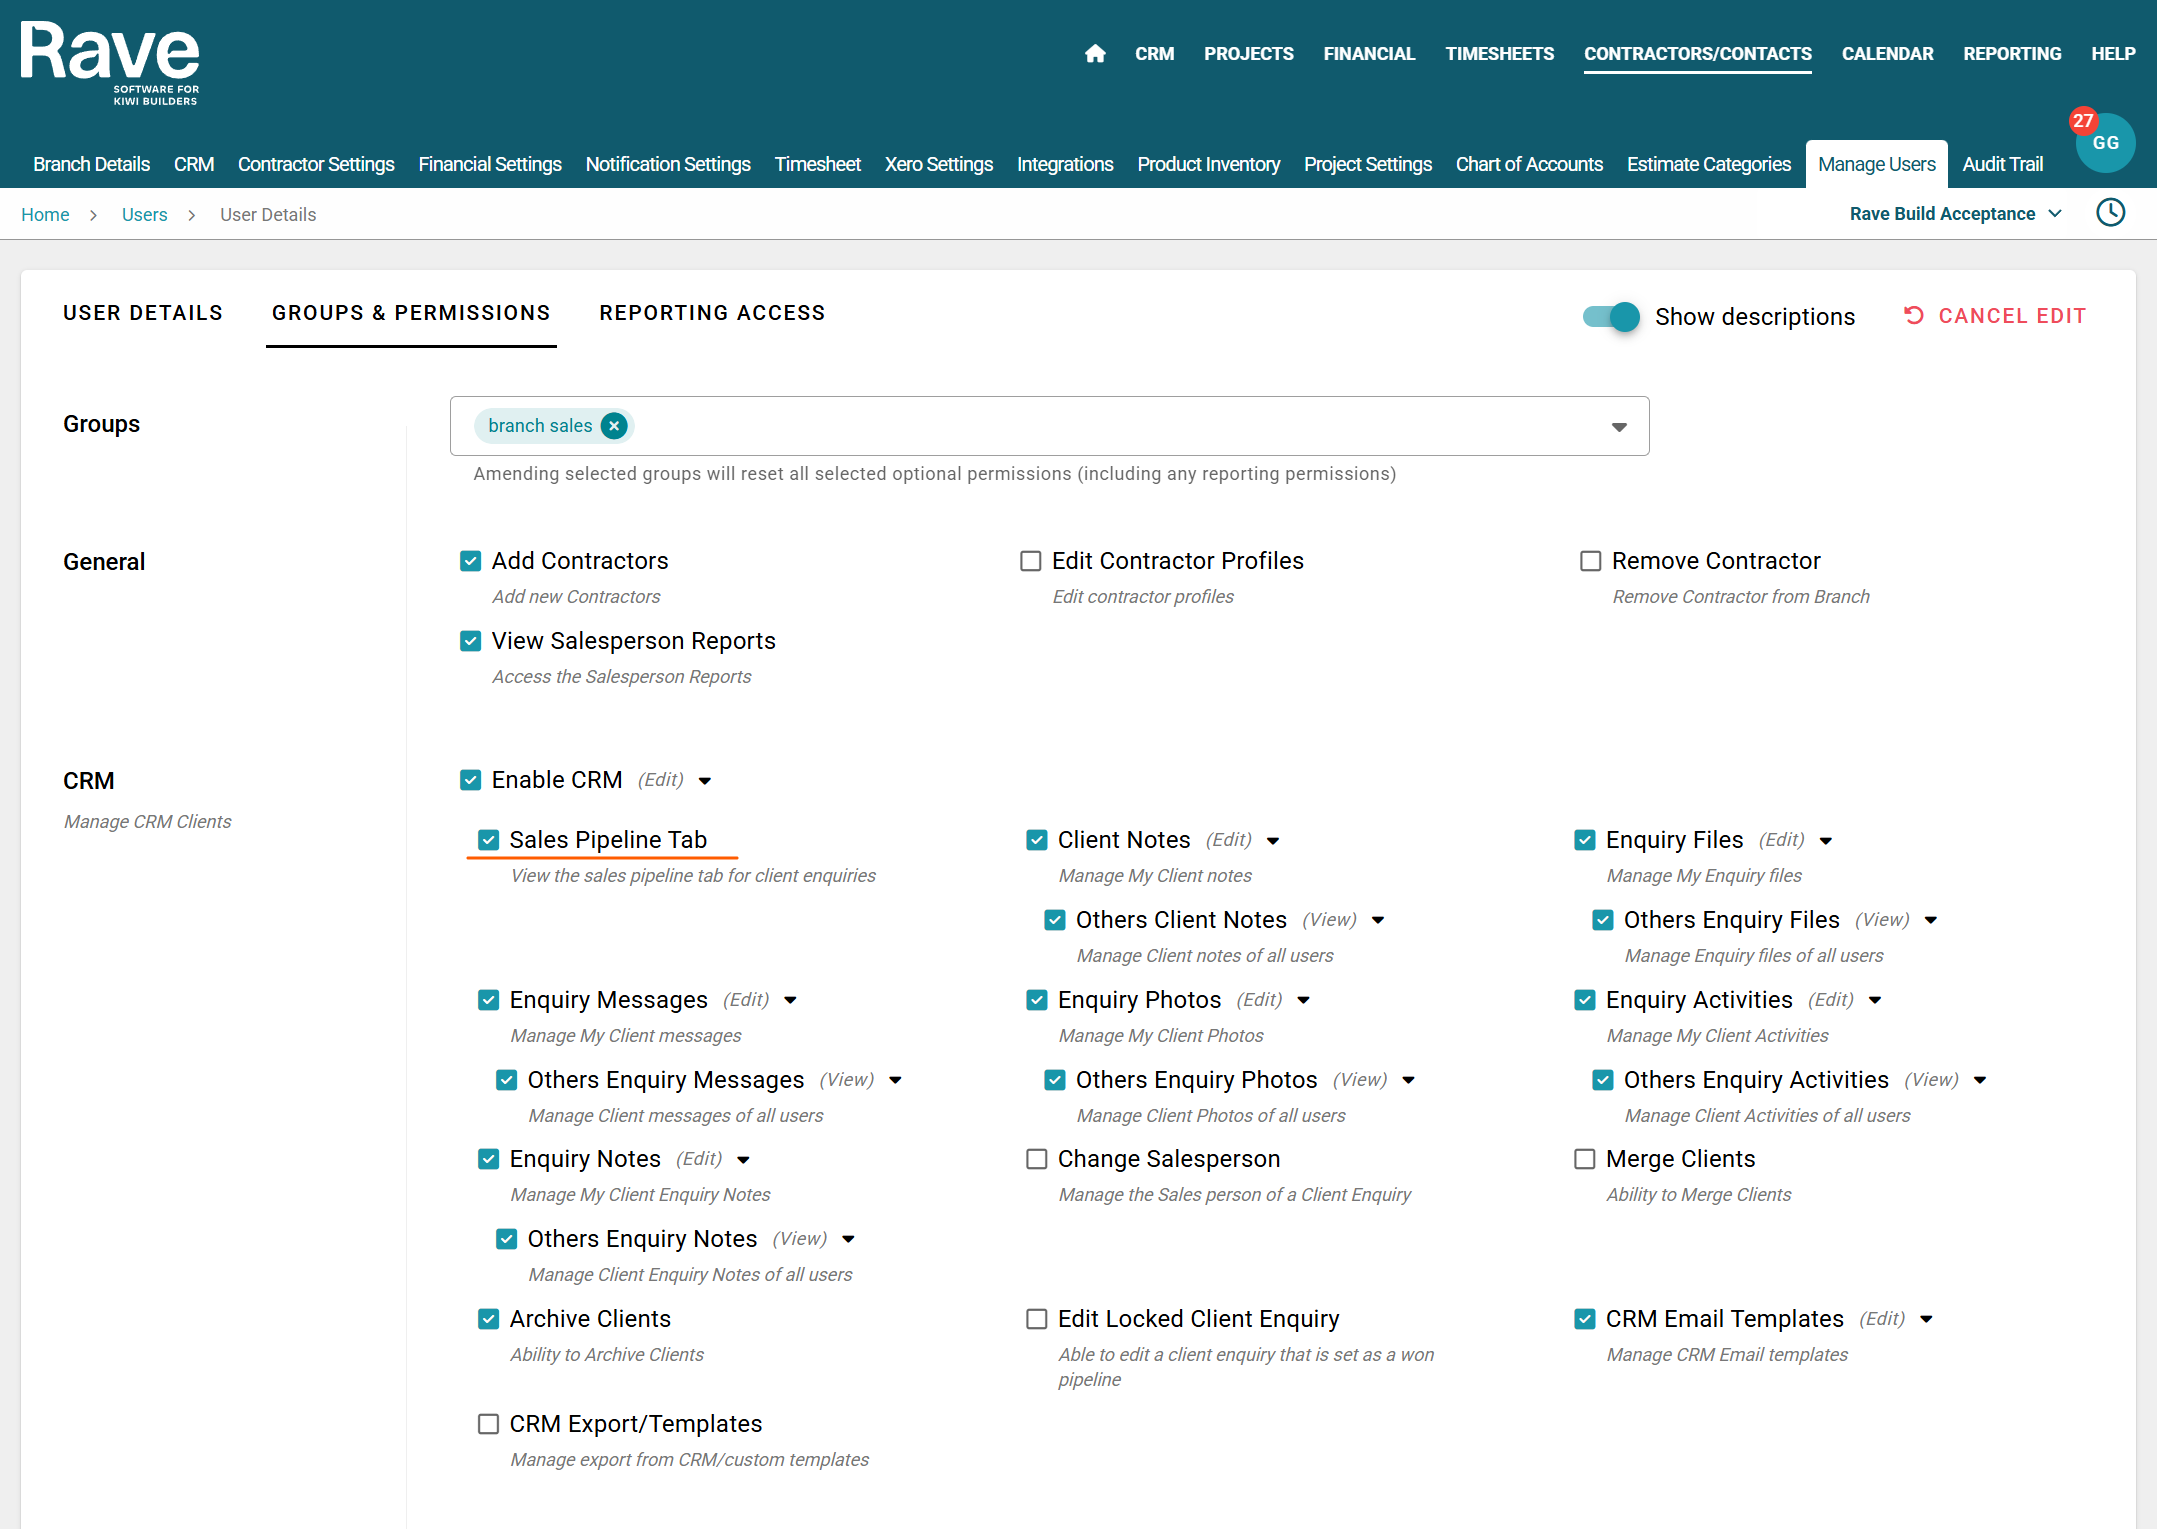Screen dimensions: 2157x1529
Task: Open the Audit Trail settings tab
Action: [x=2002, y=164]
